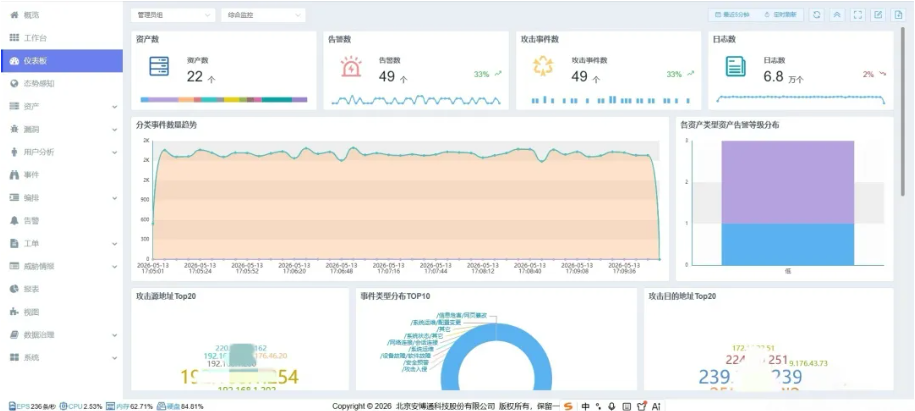915x411 pixels.
Task: Click the export file download icon
Action: click(897, 15)
